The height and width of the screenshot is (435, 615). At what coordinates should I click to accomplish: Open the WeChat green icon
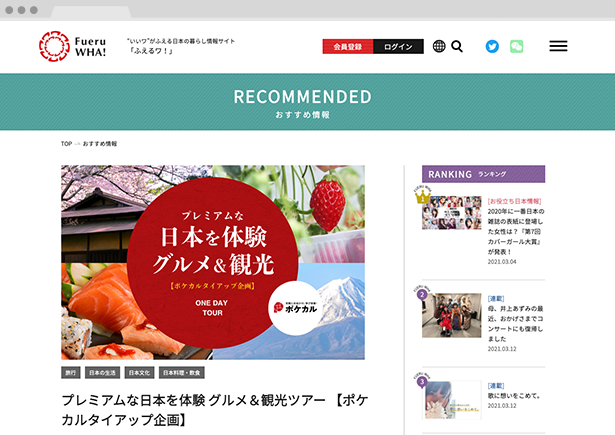tap(517, 46)
